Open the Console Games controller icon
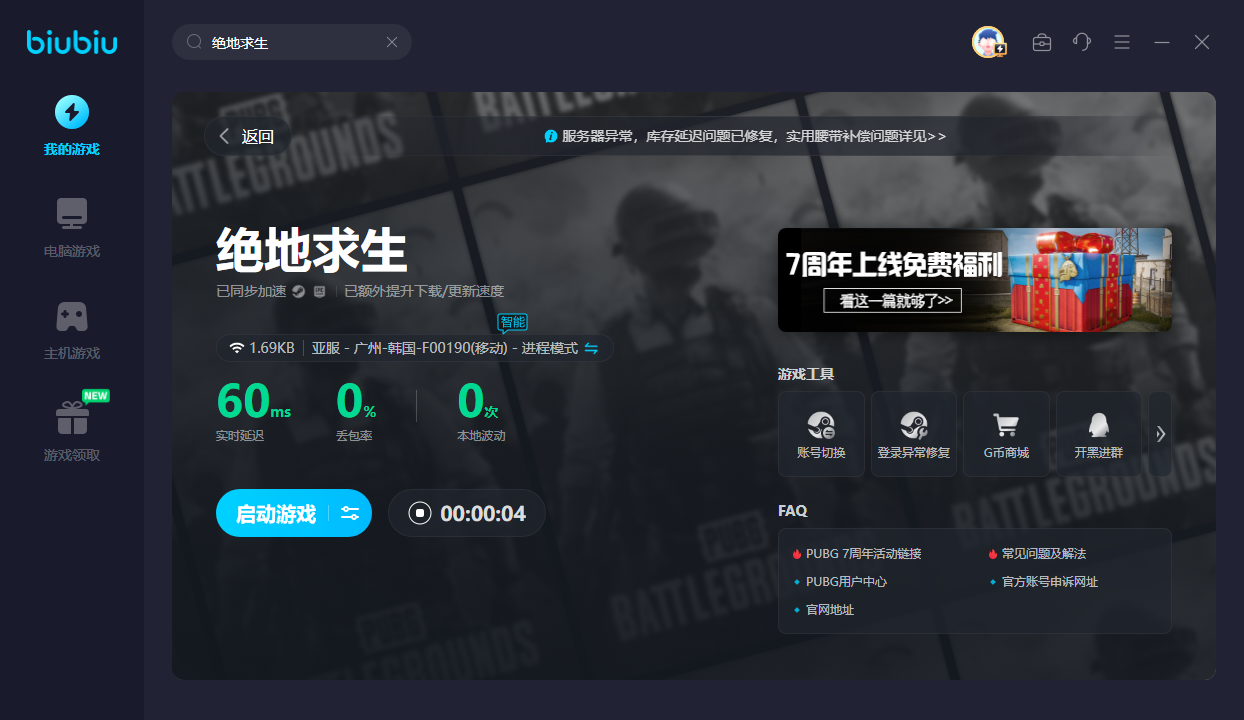Screen dimensions: 1244x720 point(72,316)
